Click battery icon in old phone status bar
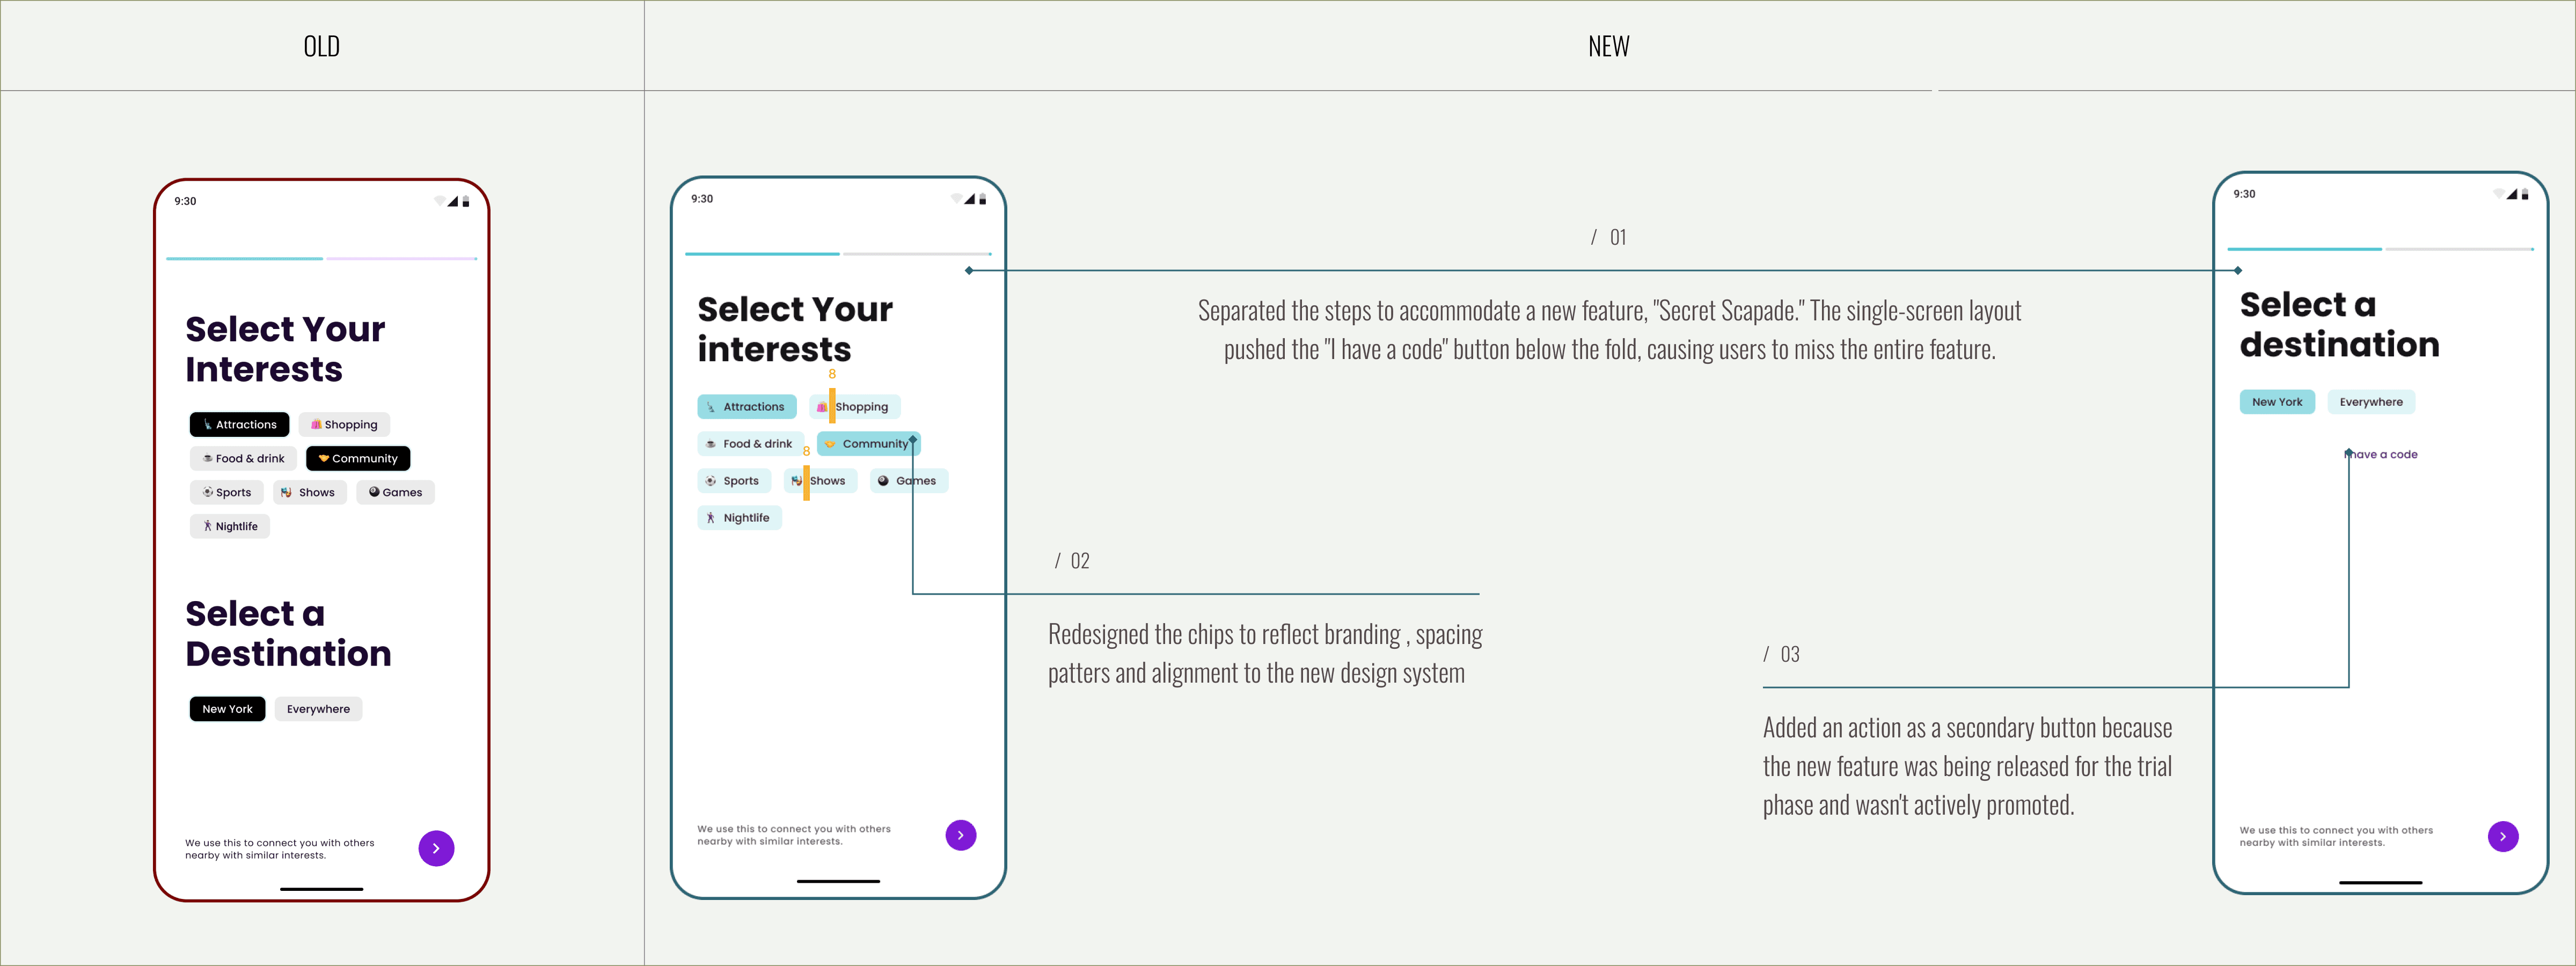2576x966 pixels. click(x=466, y=201)
